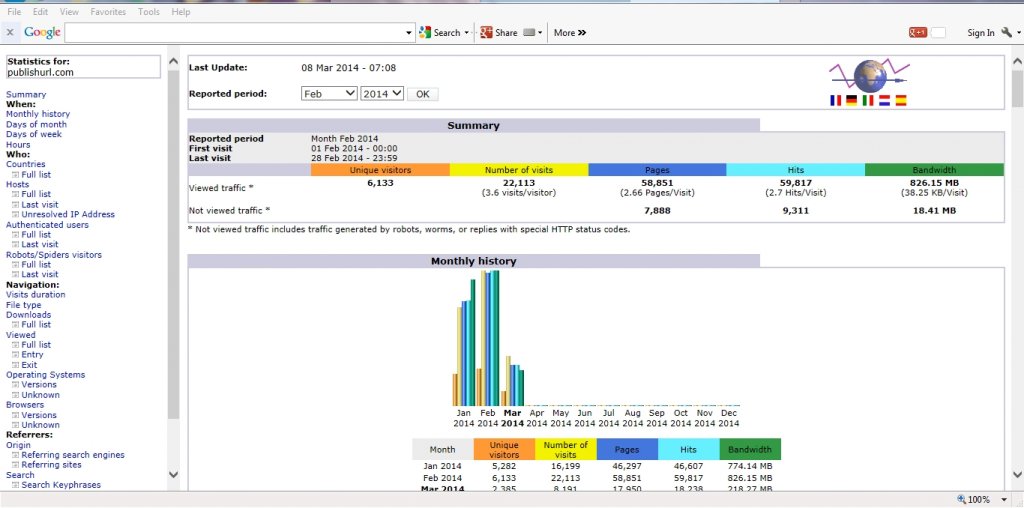
Task: Open the Google search box history dropdown
Action: [x=409, y=33]
